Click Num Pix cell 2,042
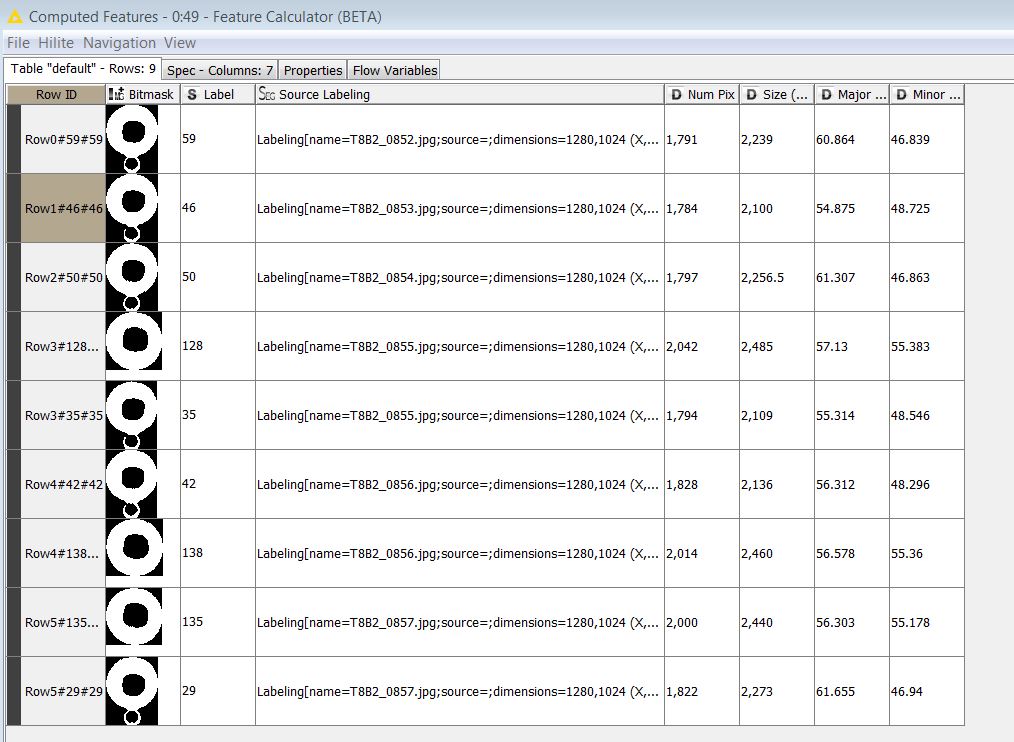The width and height of the screenshot is (1014, 742). click(x=702, y=346)
